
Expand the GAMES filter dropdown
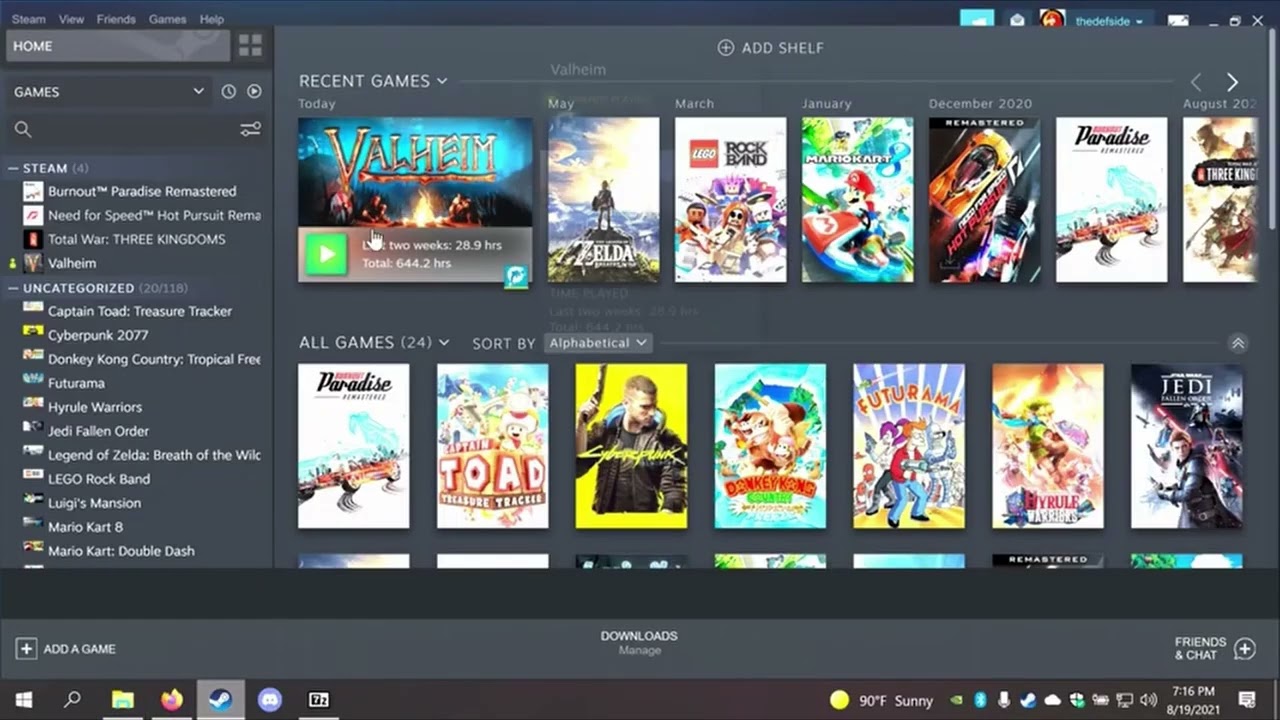pos(108,91)
